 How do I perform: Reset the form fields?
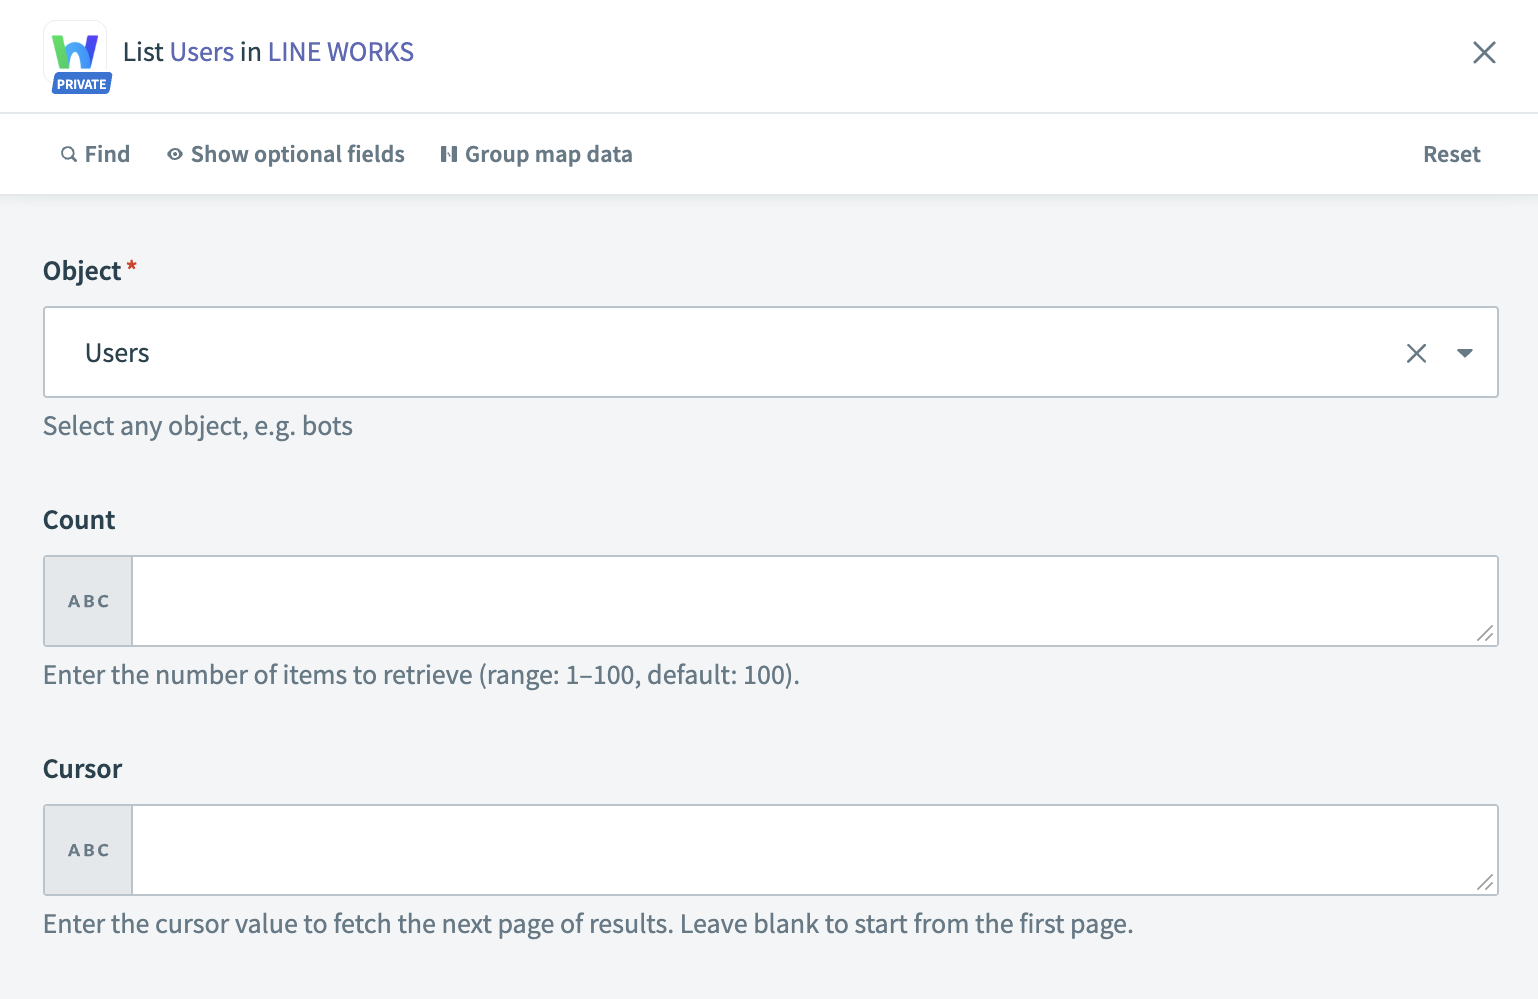pyautogui.click(x=1451, y=154)
